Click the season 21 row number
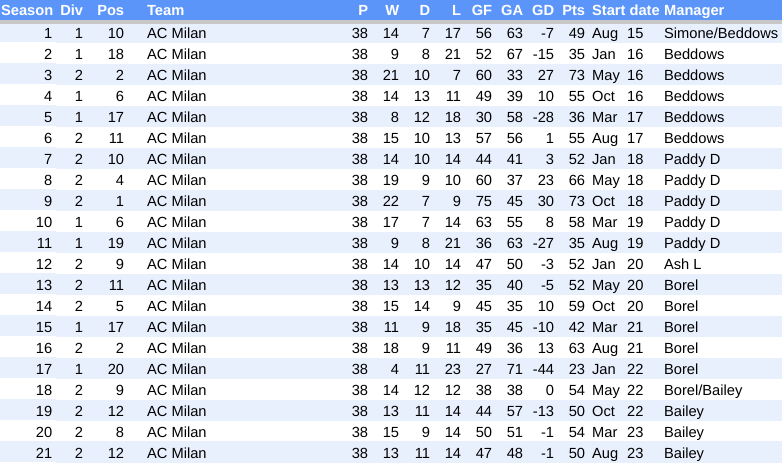782x465 pixels. pyautogui.click(x=43, y=453)
